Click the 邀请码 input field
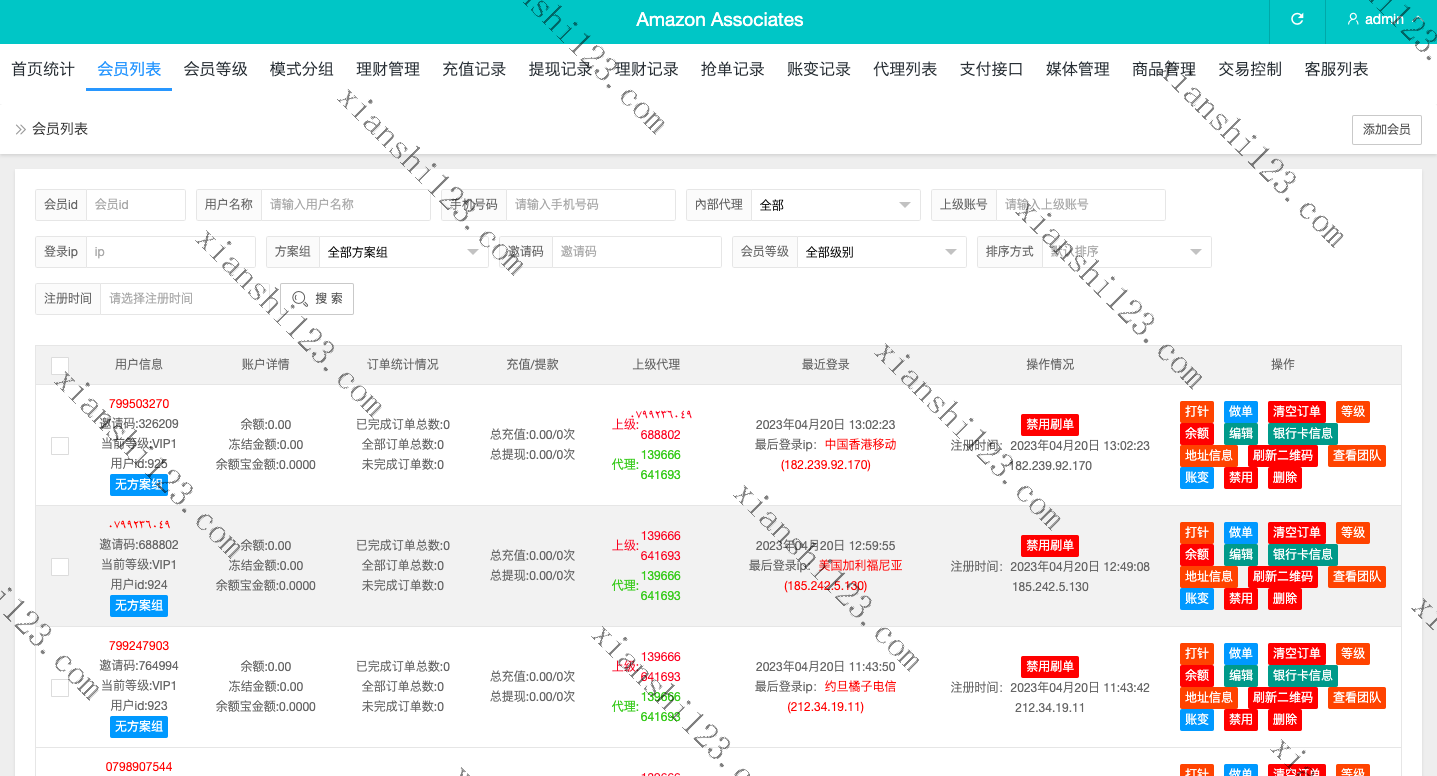The width and height of the screenshot is (1437, 776). (x=637, y=252)
